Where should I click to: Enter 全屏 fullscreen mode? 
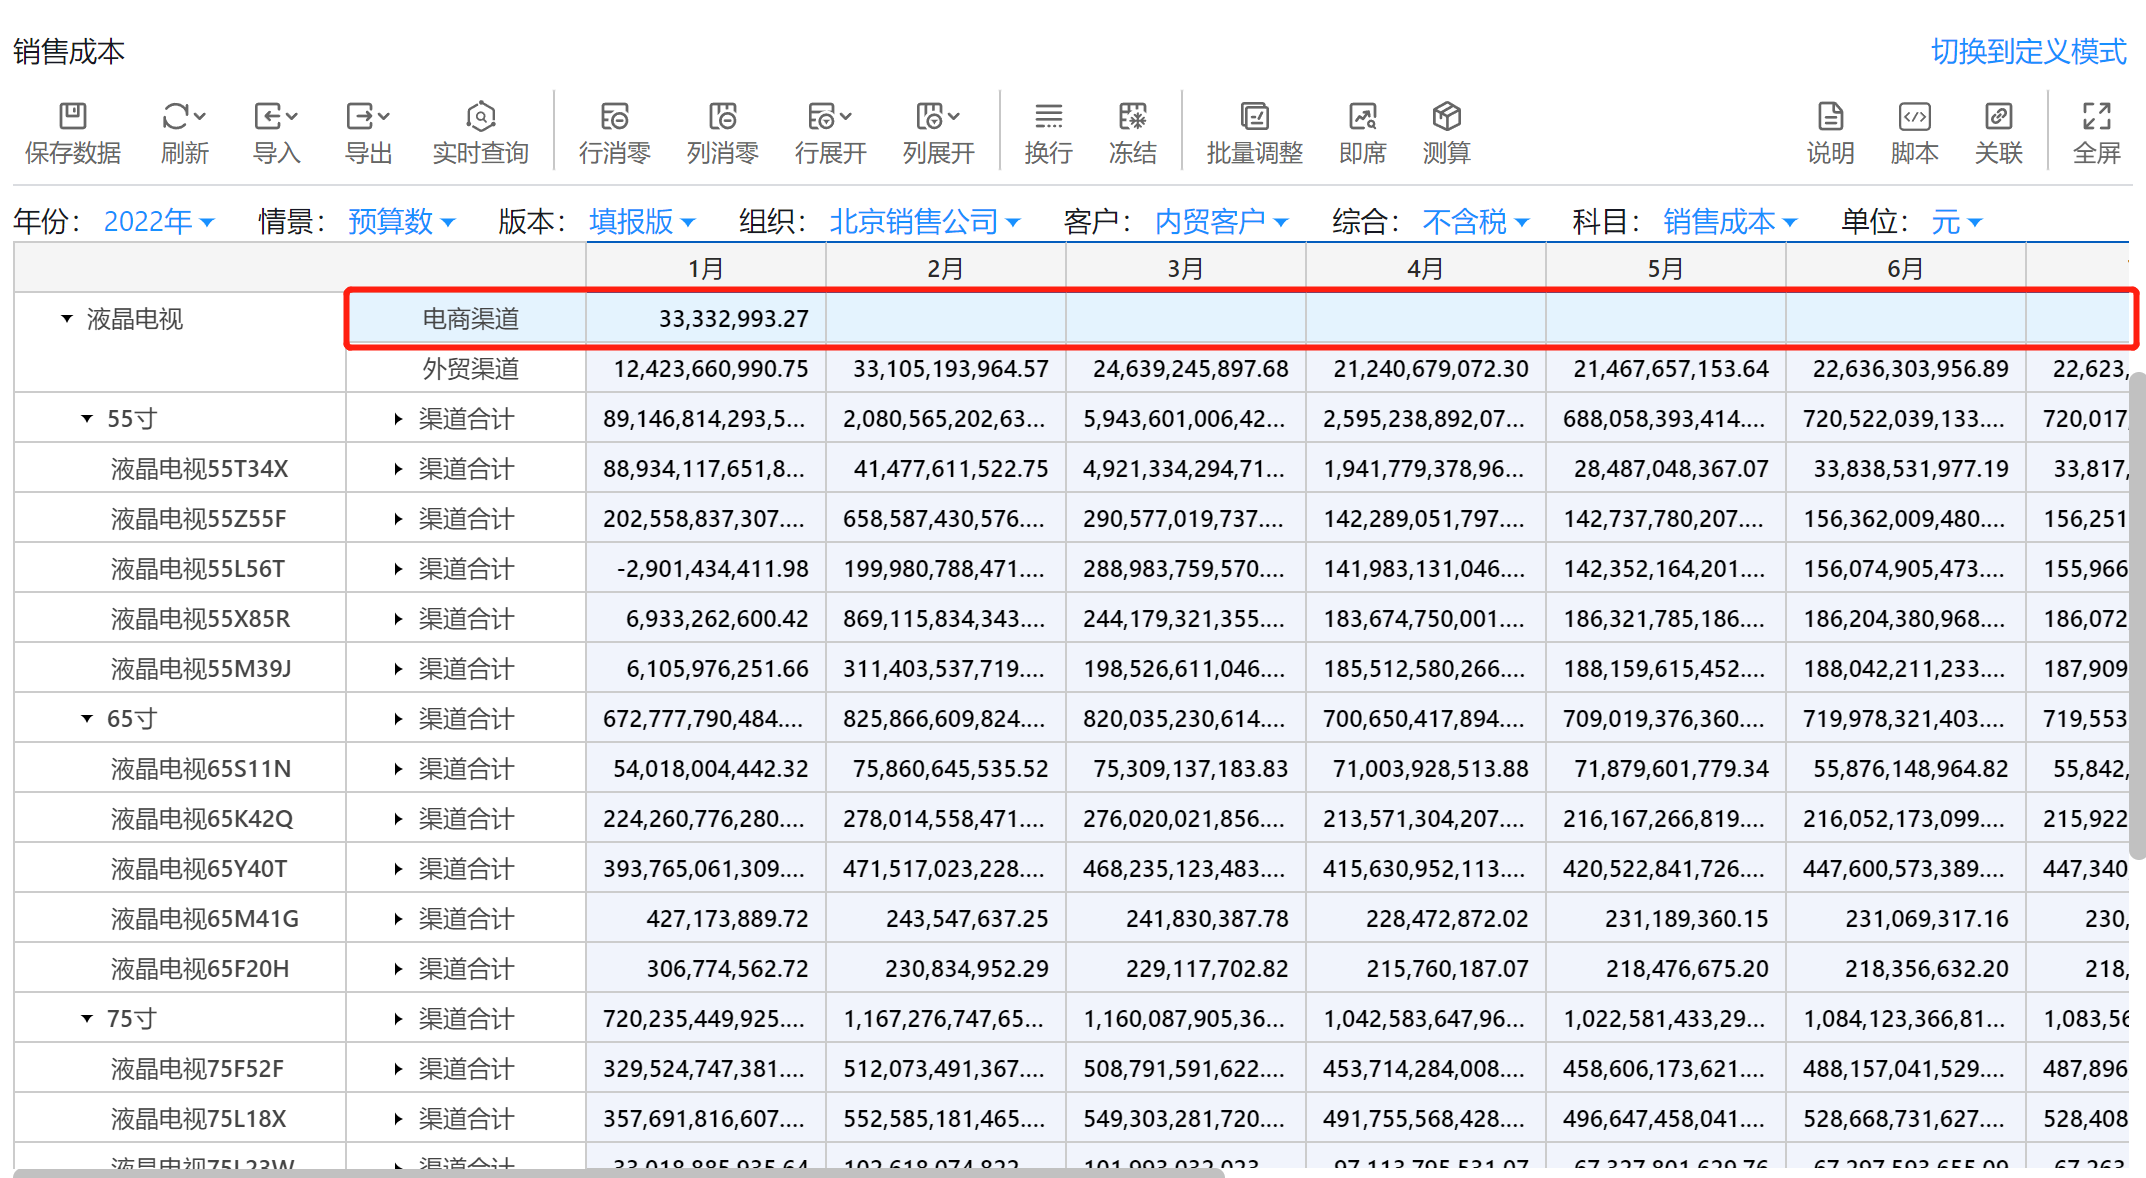[2096, 117]
